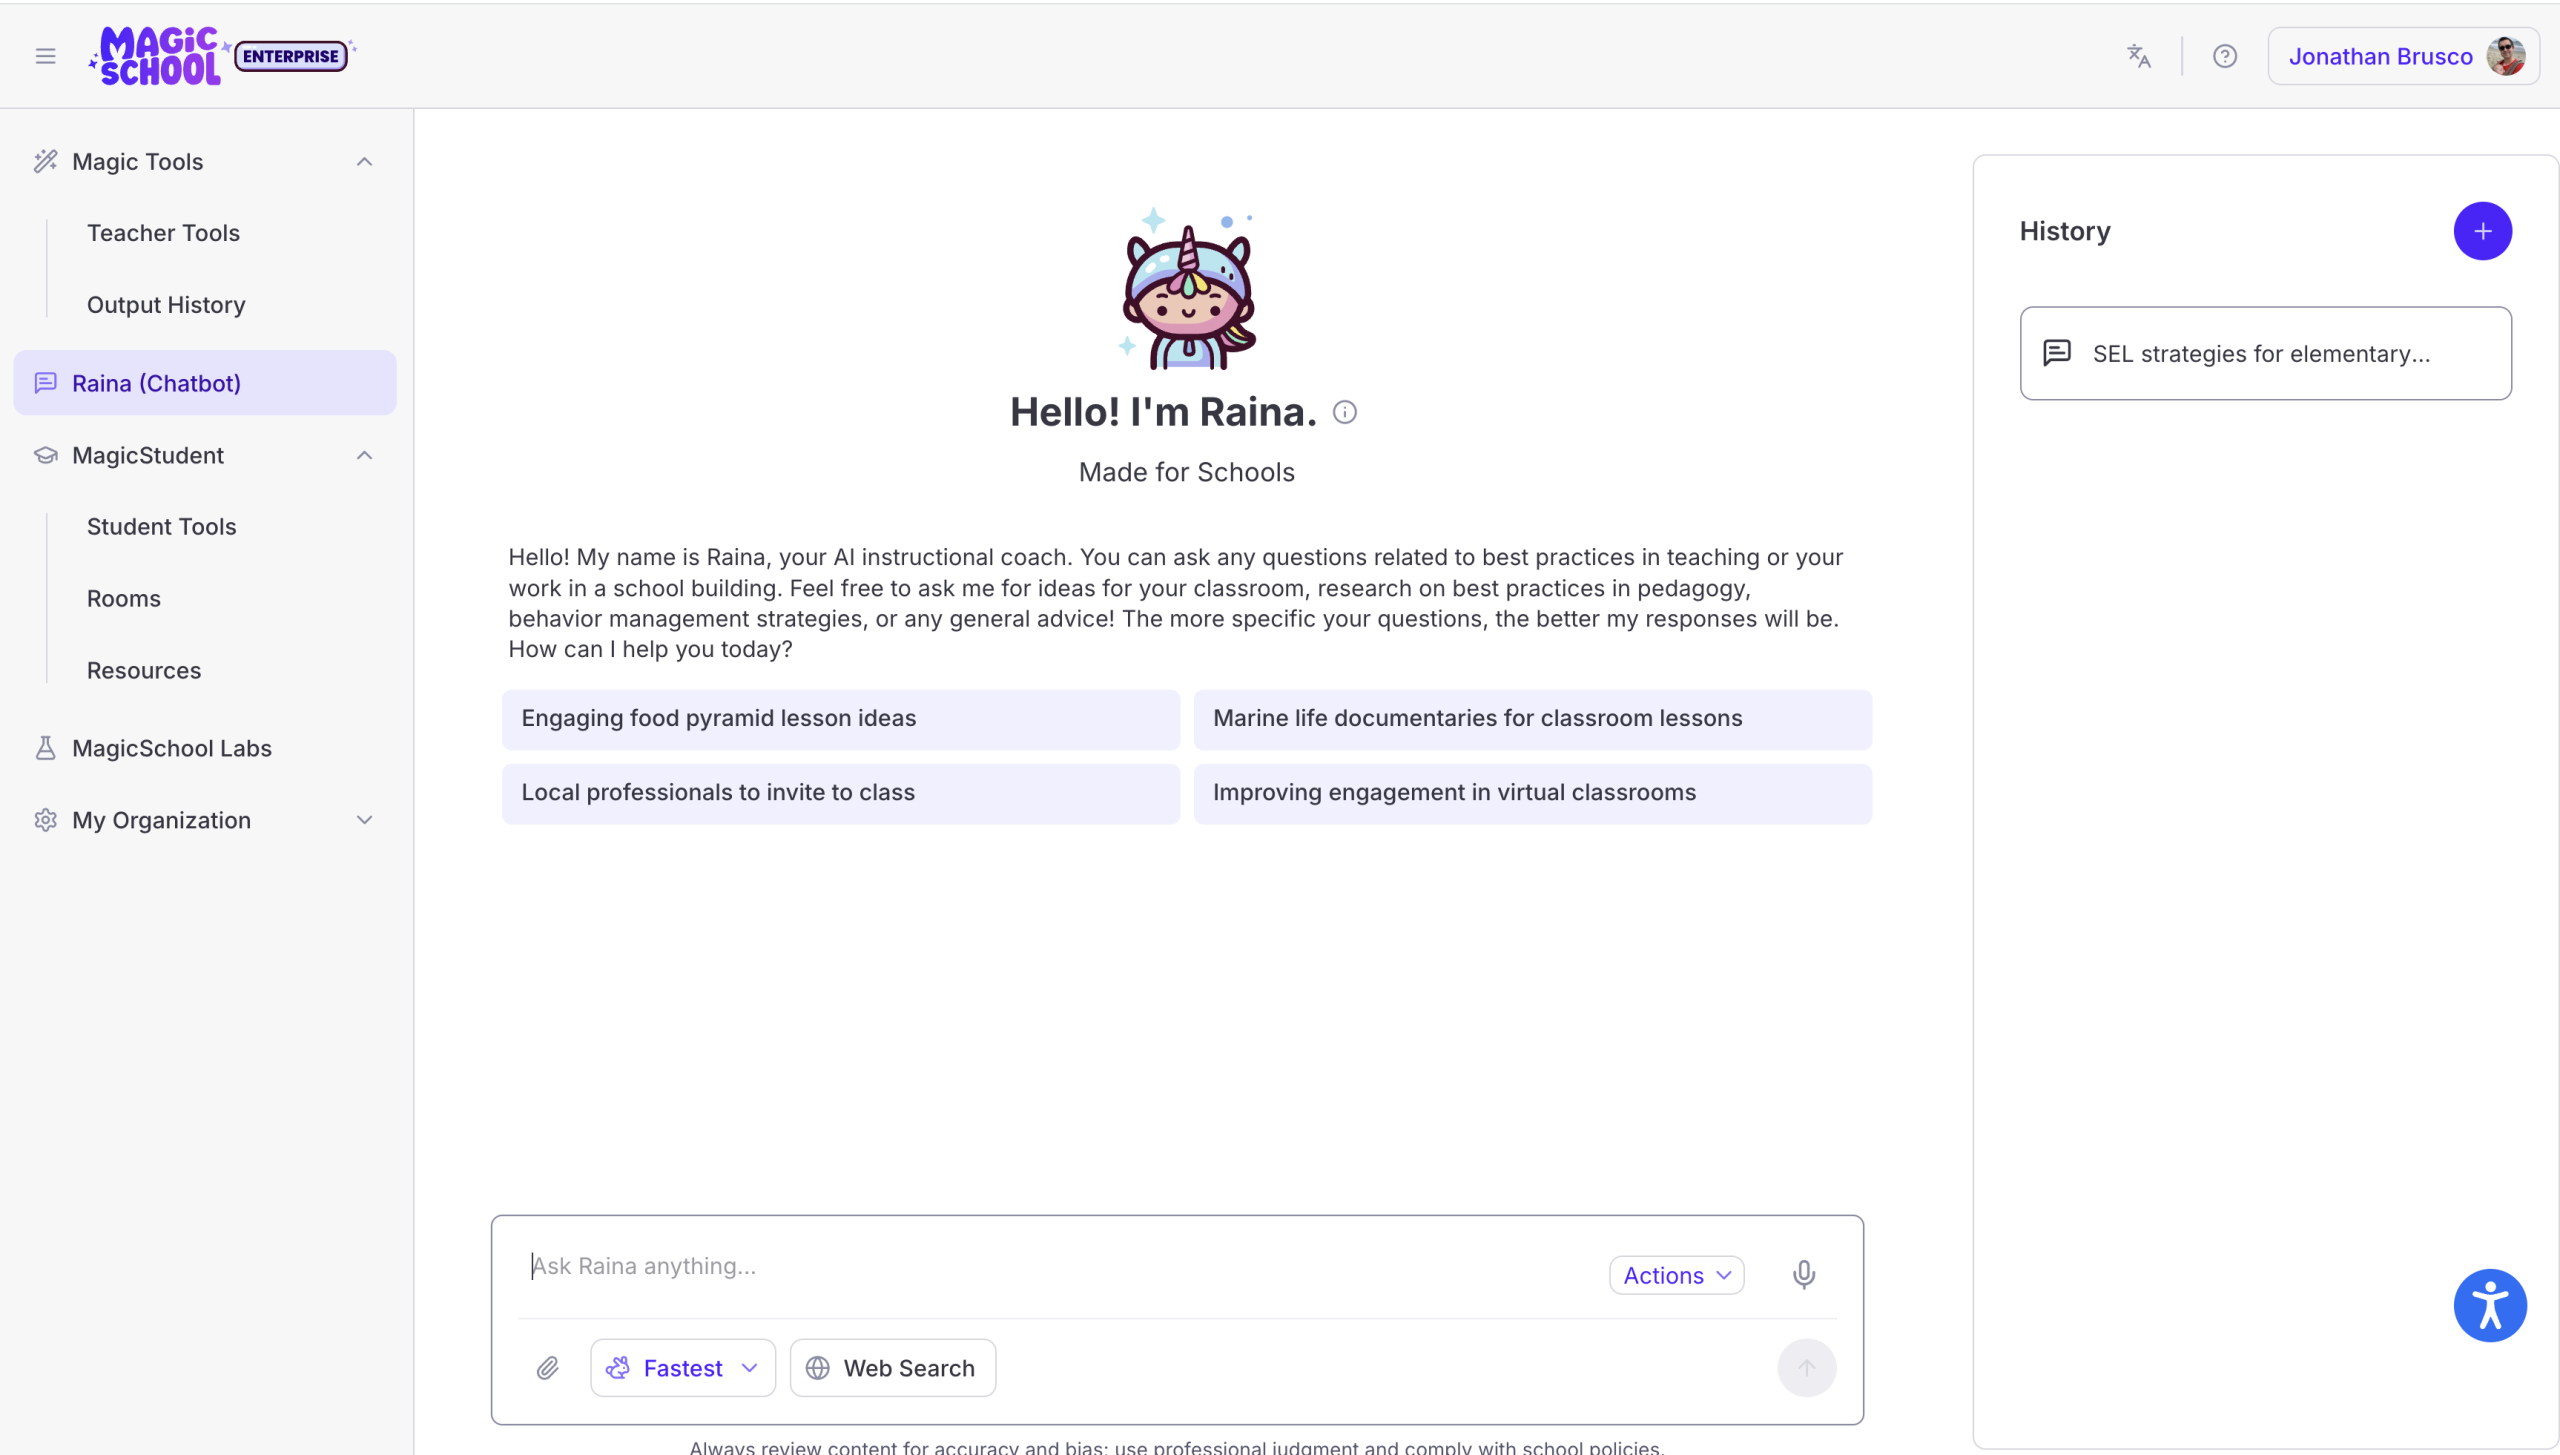This screenshot has width=2560, height=1455.
Task: Choose Local professionals to invite prompt
Action: click(840, 793)
